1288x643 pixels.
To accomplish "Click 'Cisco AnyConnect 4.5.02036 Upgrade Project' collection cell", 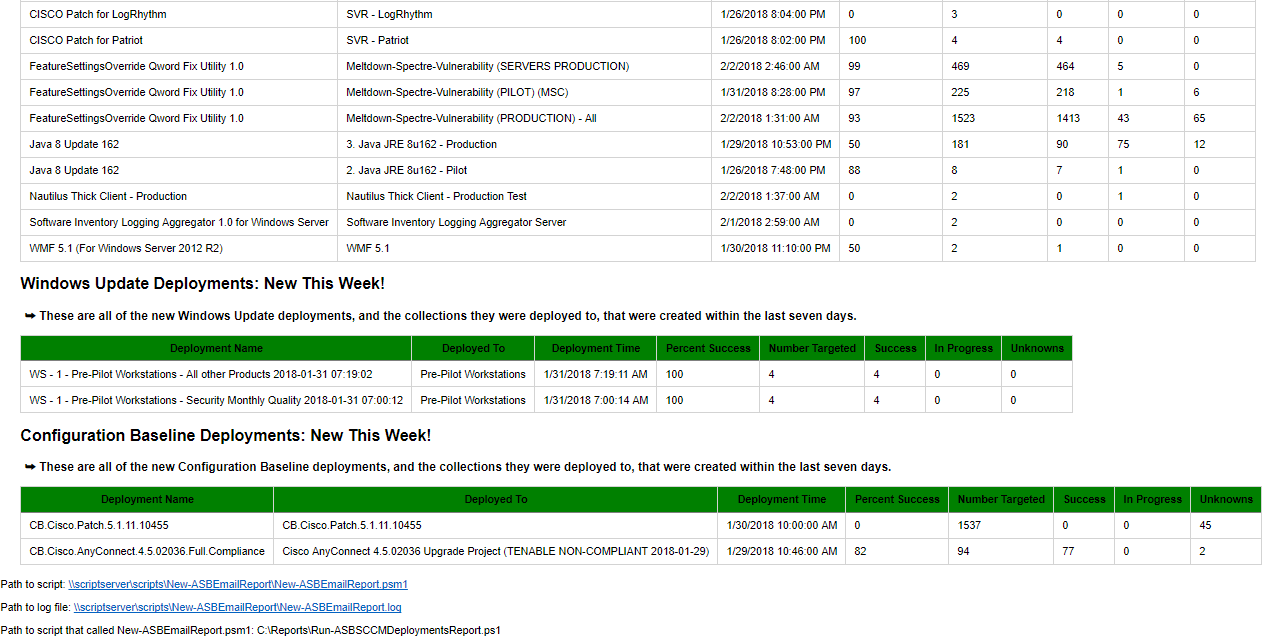I will [496, 552].
